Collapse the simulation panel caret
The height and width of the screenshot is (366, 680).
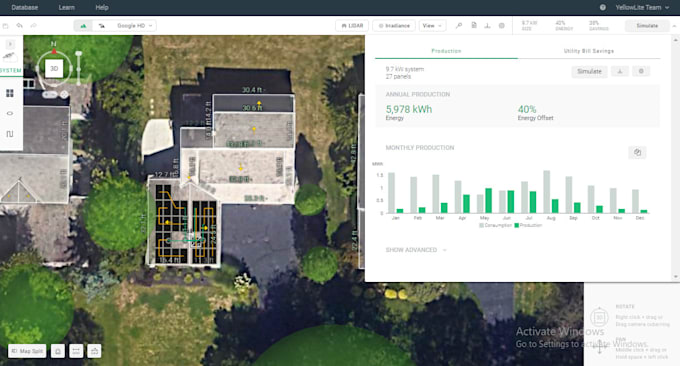coord(674,26)
